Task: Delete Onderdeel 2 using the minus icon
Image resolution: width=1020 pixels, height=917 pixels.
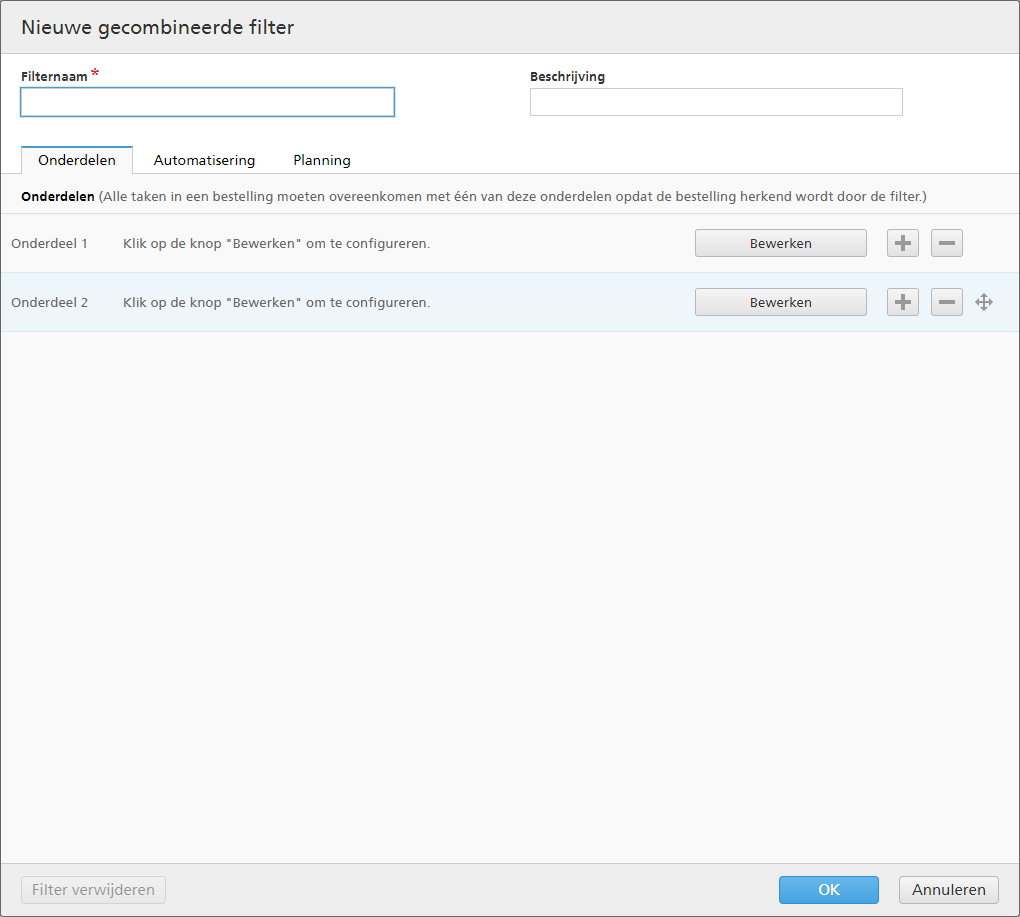Action: tap(946, 302)
